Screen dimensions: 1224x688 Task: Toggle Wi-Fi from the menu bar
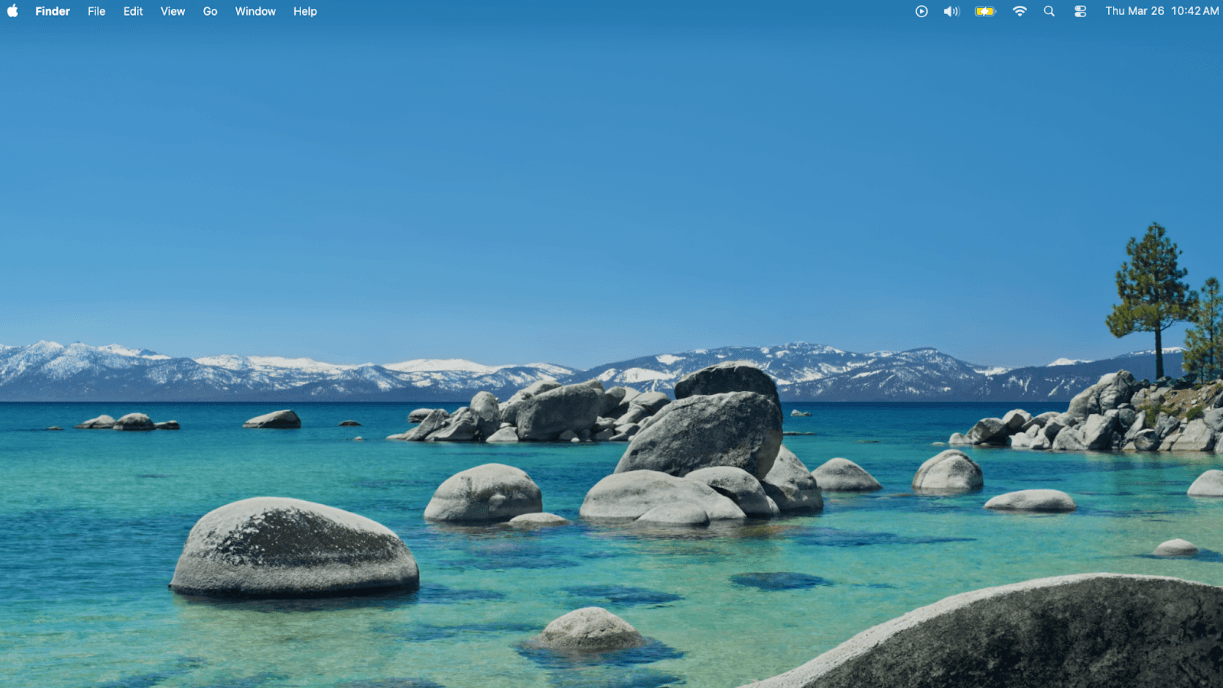[x=1019, y=11]
